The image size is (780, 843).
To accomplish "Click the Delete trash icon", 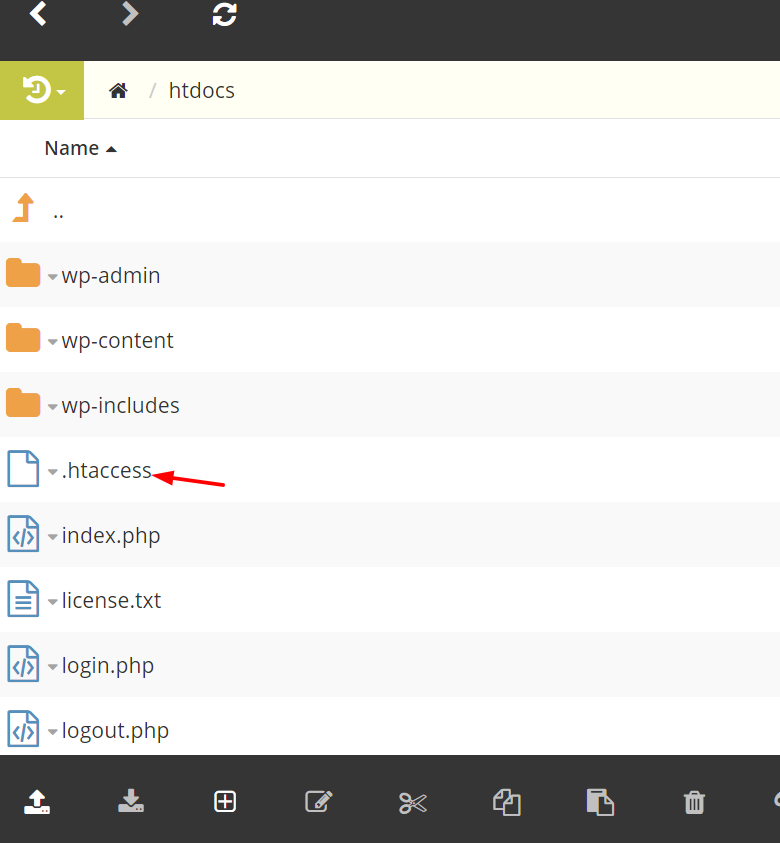I will tap(694, 803).
